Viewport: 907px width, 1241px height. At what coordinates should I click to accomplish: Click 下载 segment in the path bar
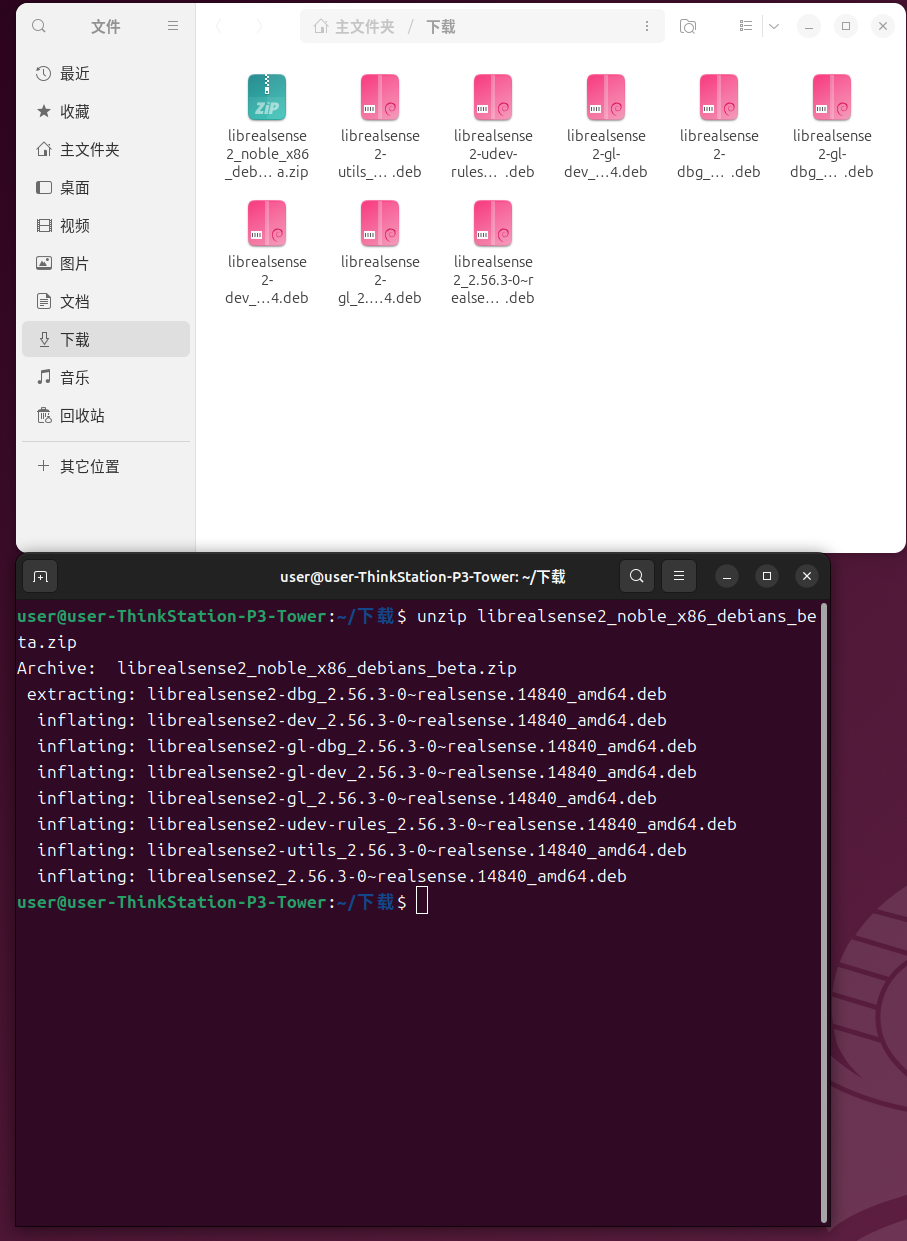441,27
